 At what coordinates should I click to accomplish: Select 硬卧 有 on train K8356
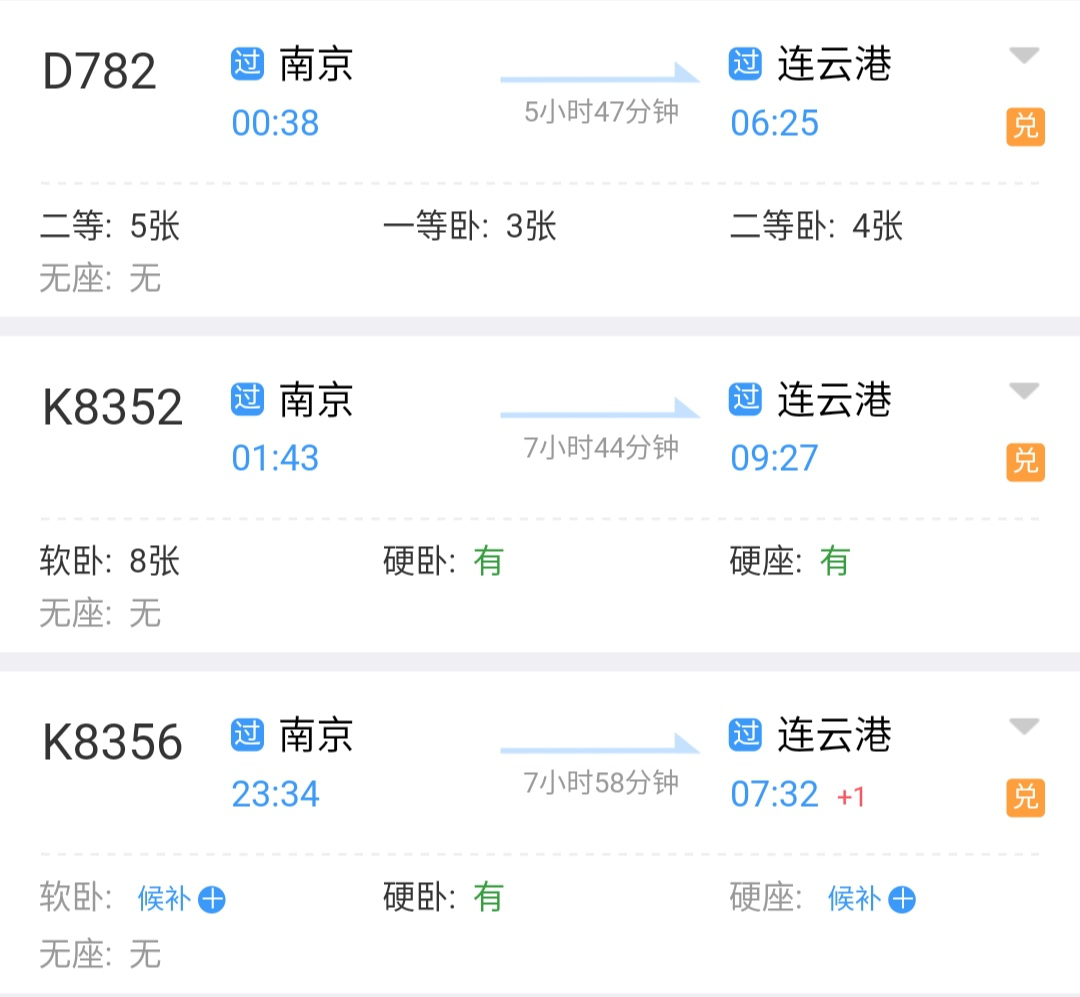(443, 898)
